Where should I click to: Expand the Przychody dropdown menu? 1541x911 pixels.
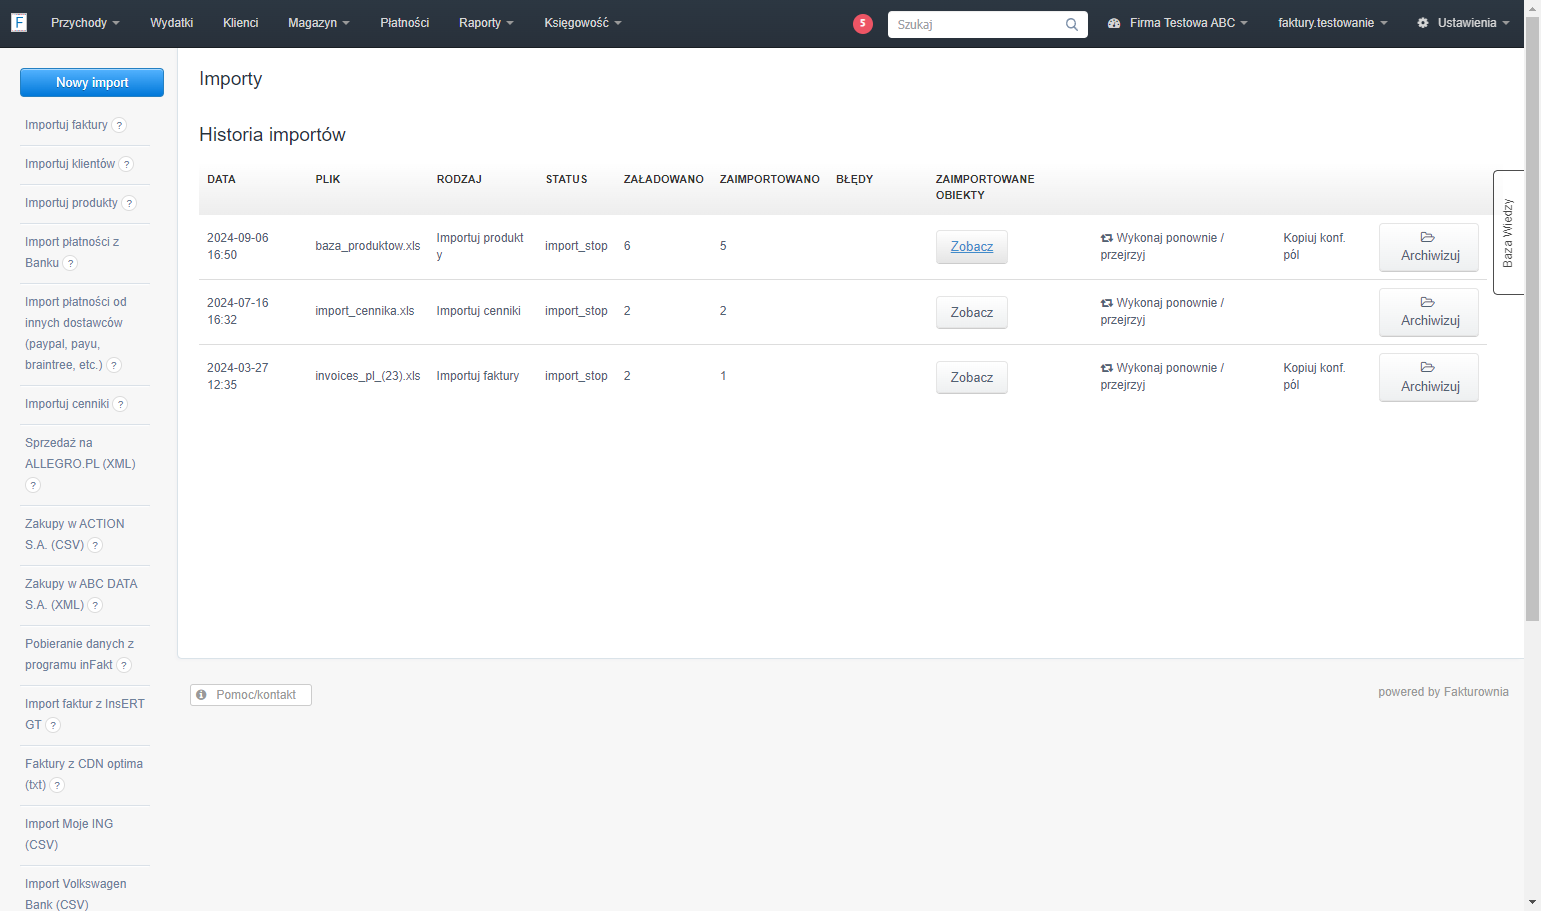(85, 23)
